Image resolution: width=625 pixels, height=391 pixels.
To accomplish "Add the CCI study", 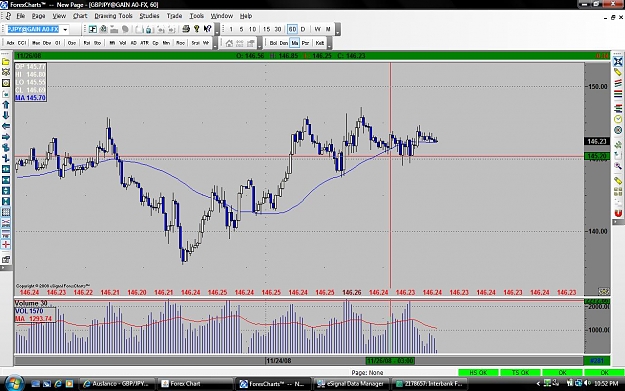I will coord(22,43).
